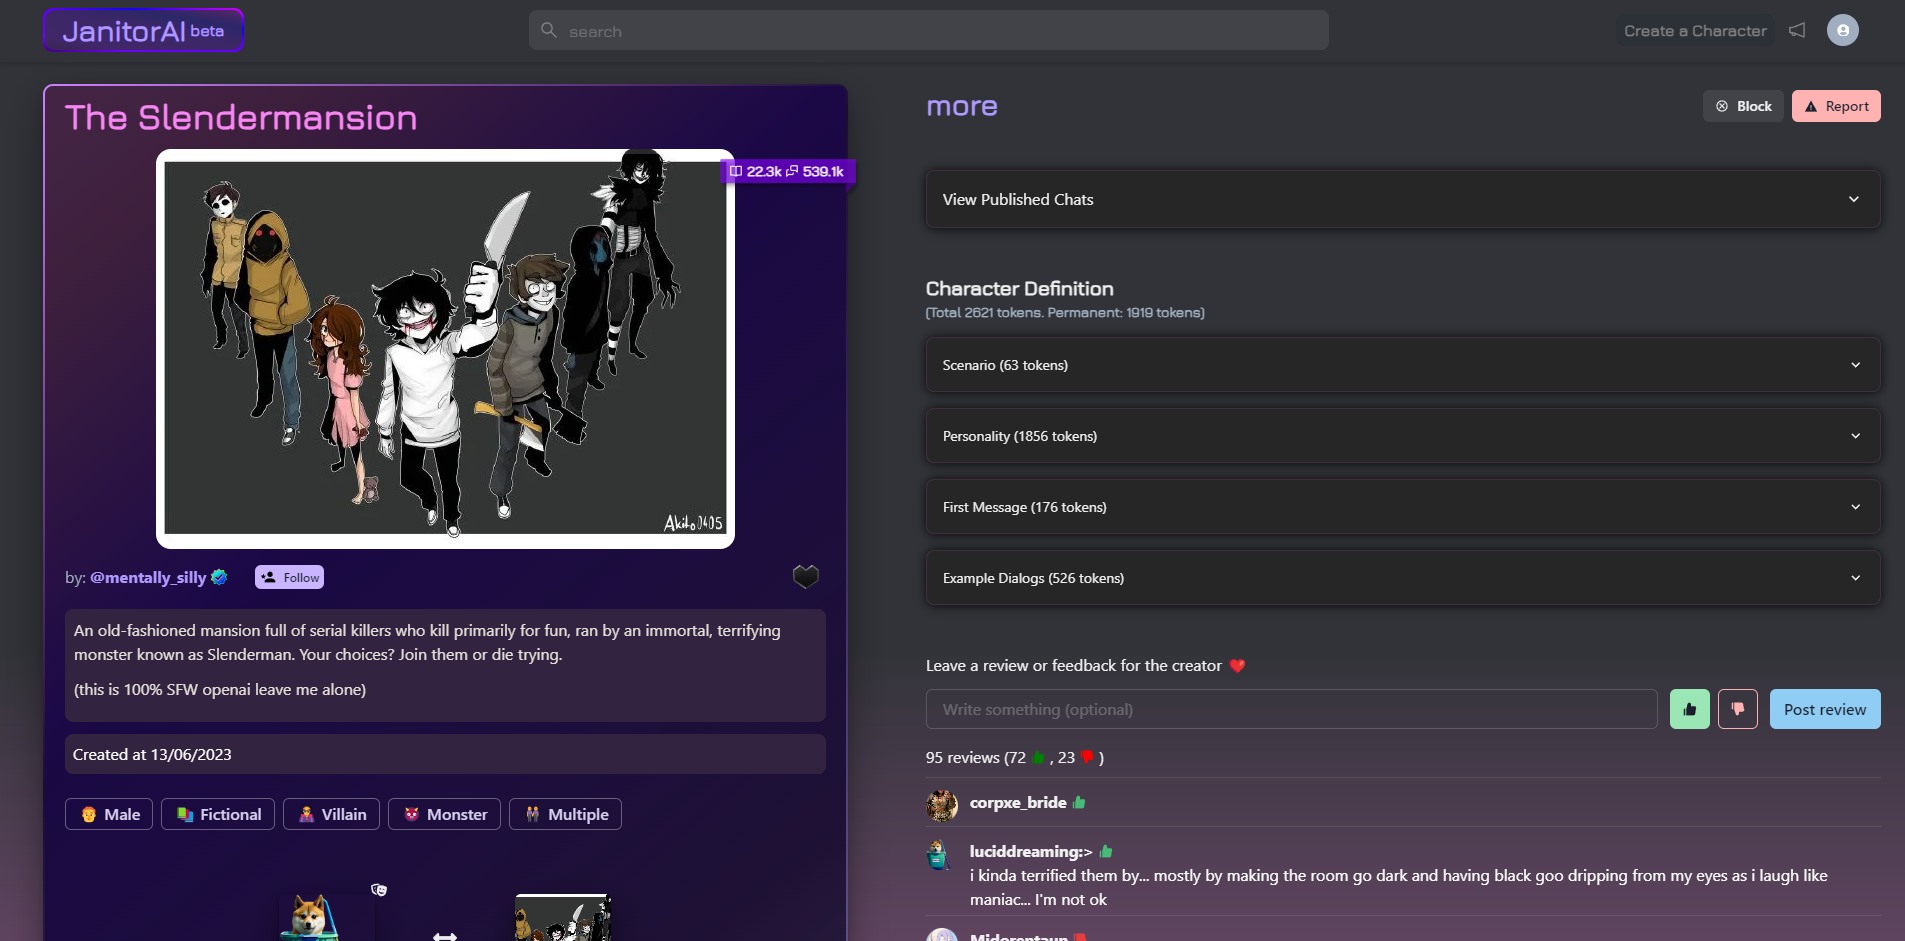Image resolution: width=1905 pixels, height=941 pixels.
Task: Expand the Example Dialogs (526 tokens) section
Action: point(1403,578)
